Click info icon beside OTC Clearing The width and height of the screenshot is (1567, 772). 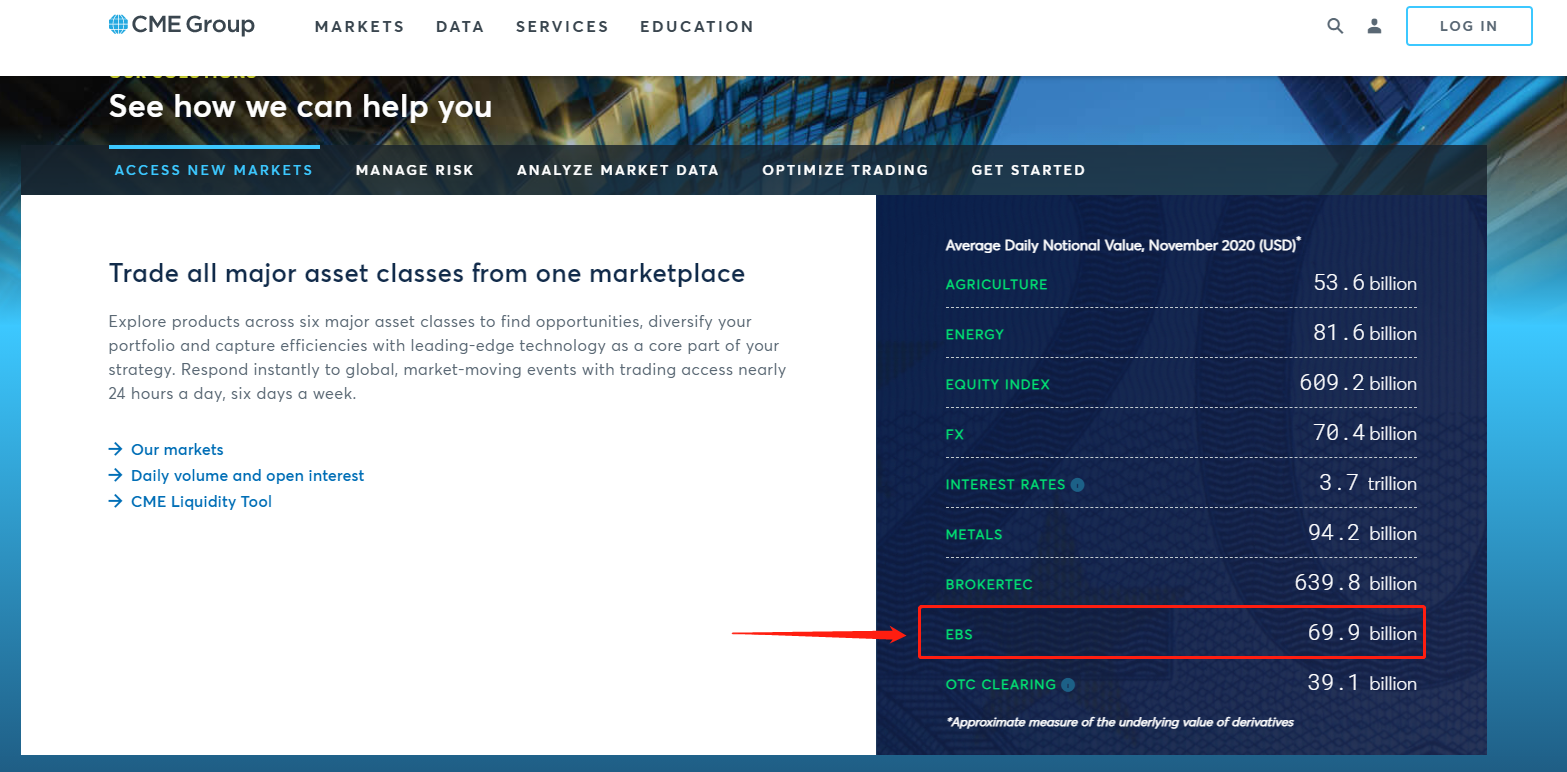1068,685
